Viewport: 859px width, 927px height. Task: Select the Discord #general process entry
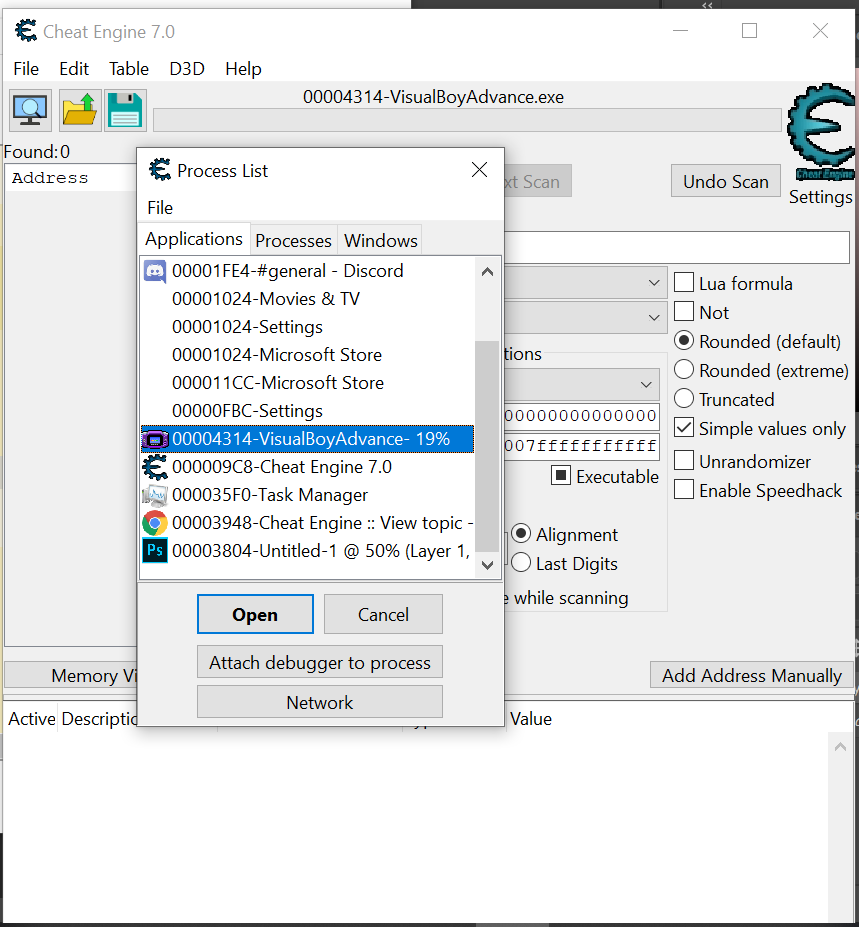(287, 271)
